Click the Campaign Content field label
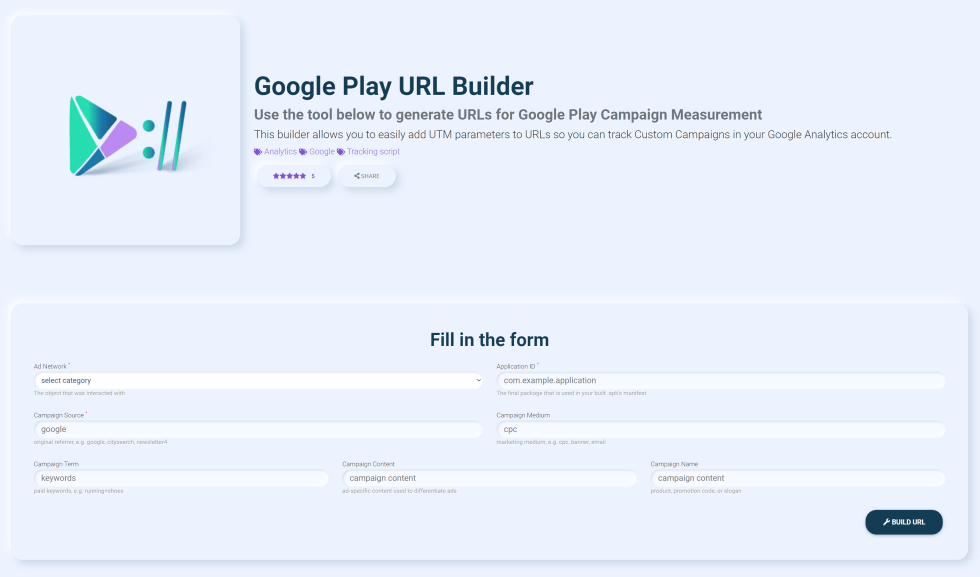 tap(368, 464)
